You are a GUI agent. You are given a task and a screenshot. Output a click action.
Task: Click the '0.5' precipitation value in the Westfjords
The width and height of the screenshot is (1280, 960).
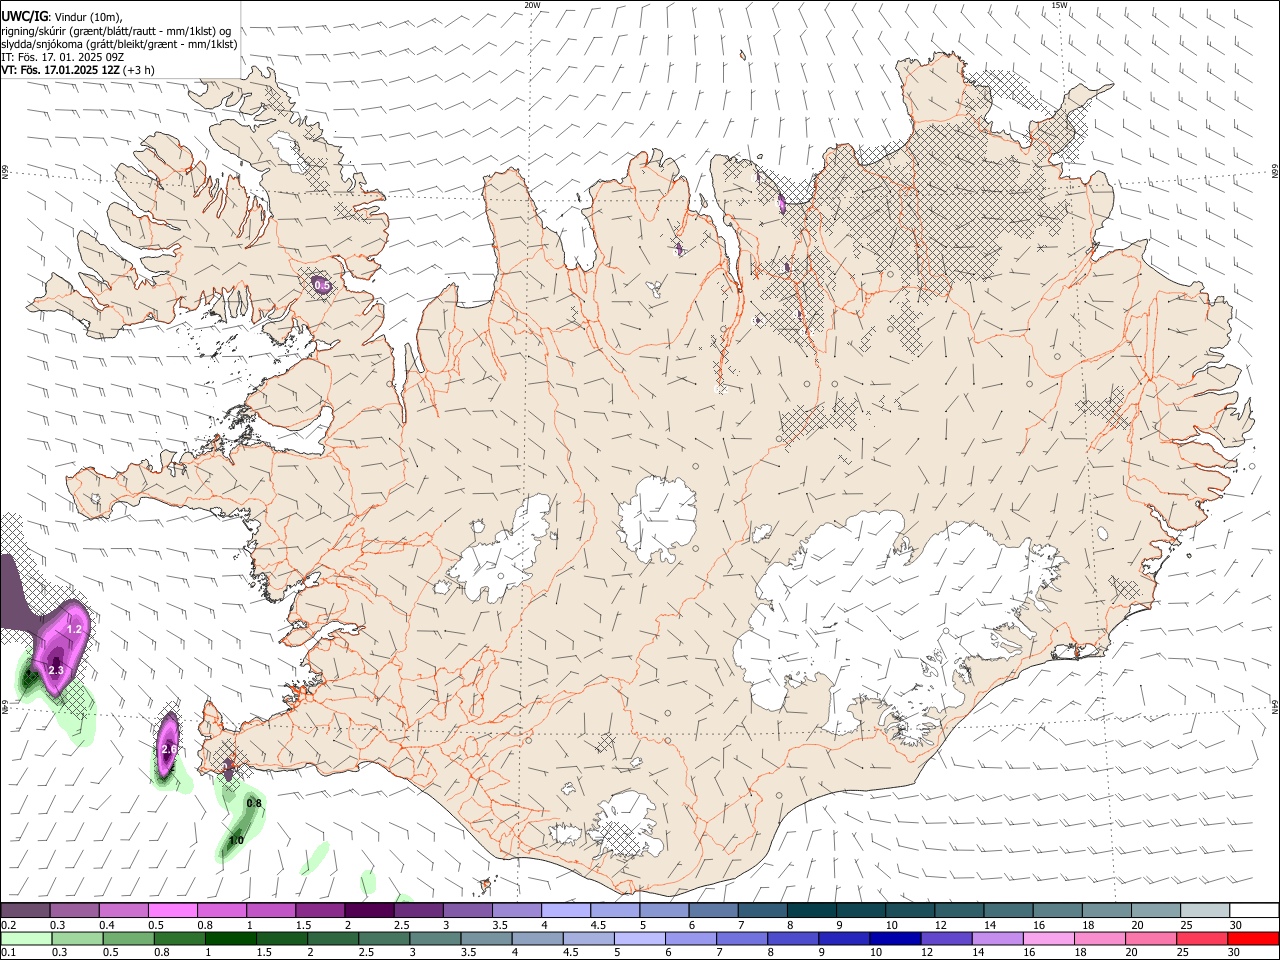[x=322, y=286]
